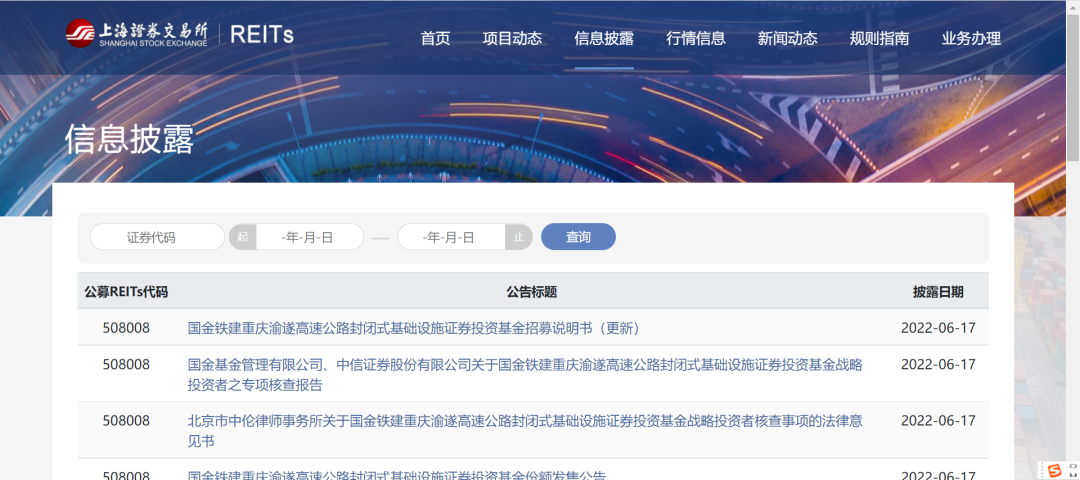
Task: Click the 信息披露 page banner heading
Action: [x=129, y=140]
